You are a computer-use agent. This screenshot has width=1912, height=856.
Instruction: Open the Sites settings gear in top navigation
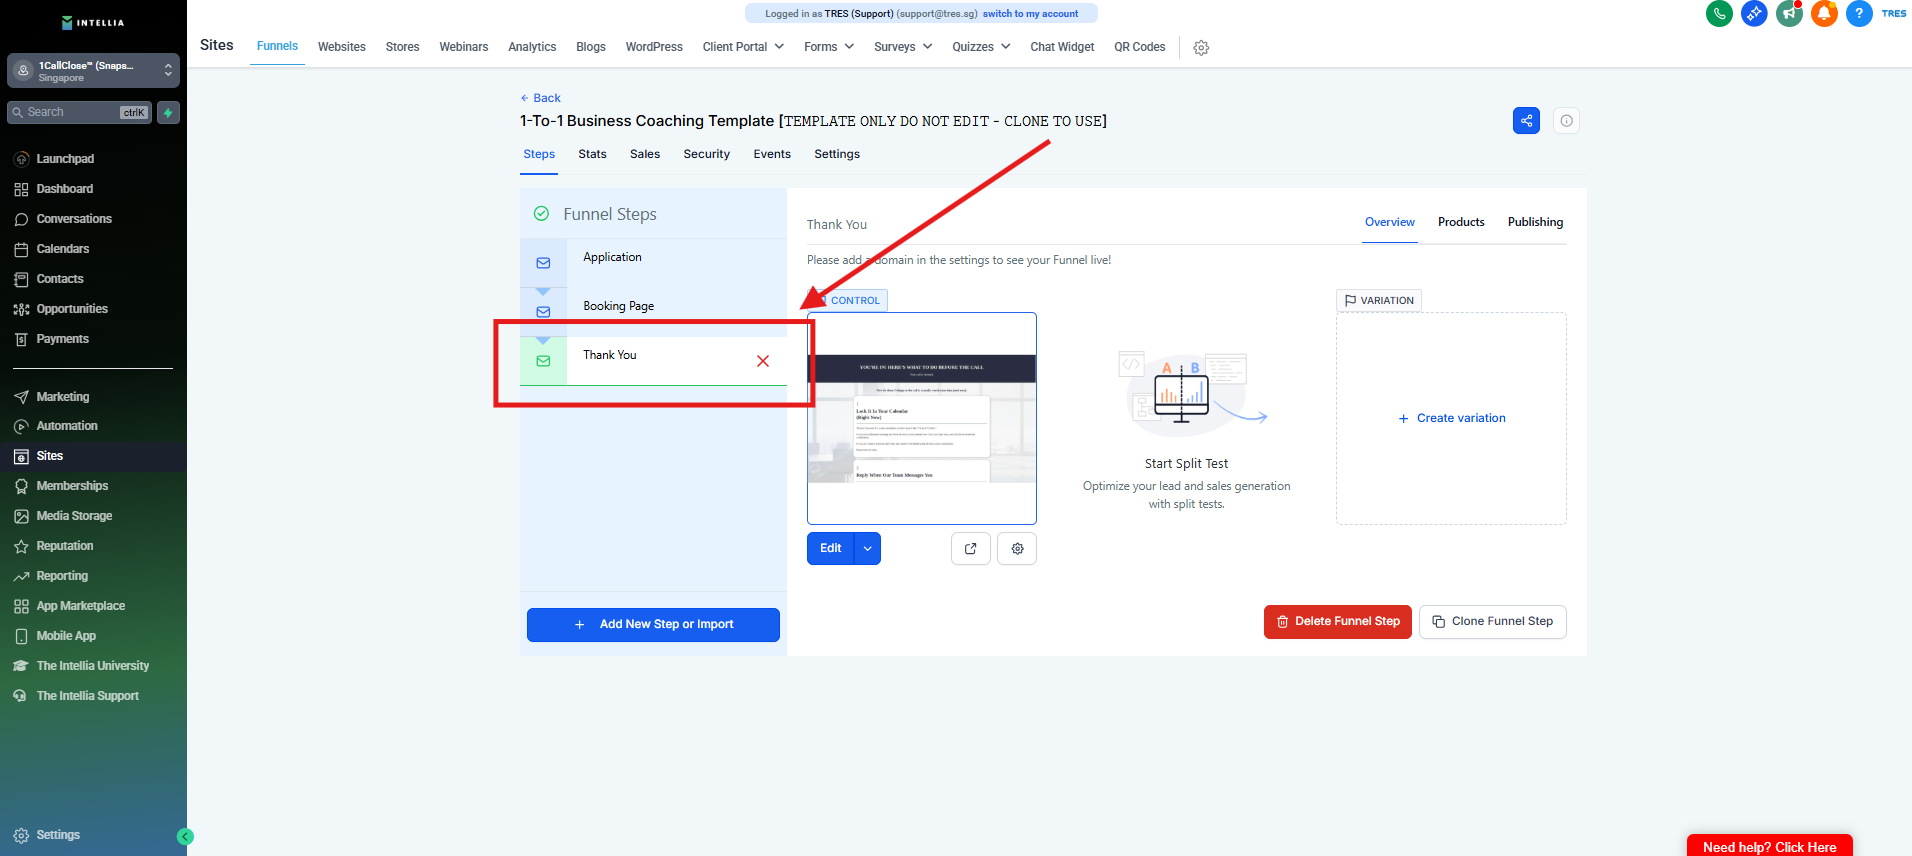point(1201,48)
